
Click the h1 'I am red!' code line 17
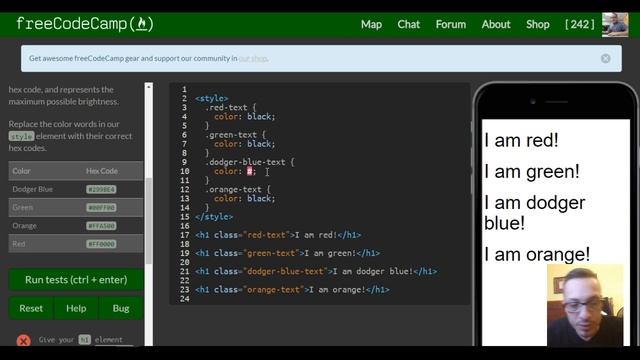(278, 235)
